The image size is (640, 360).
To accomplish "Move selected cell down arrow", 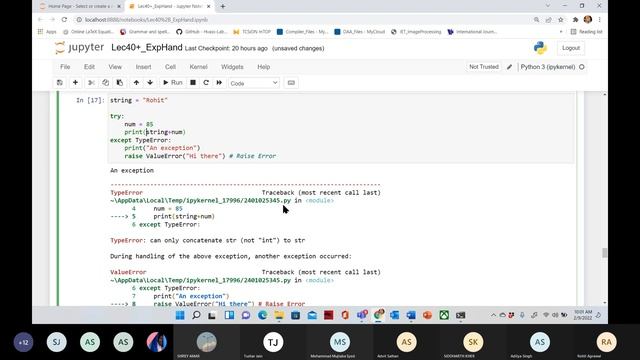I will point(150,83).
